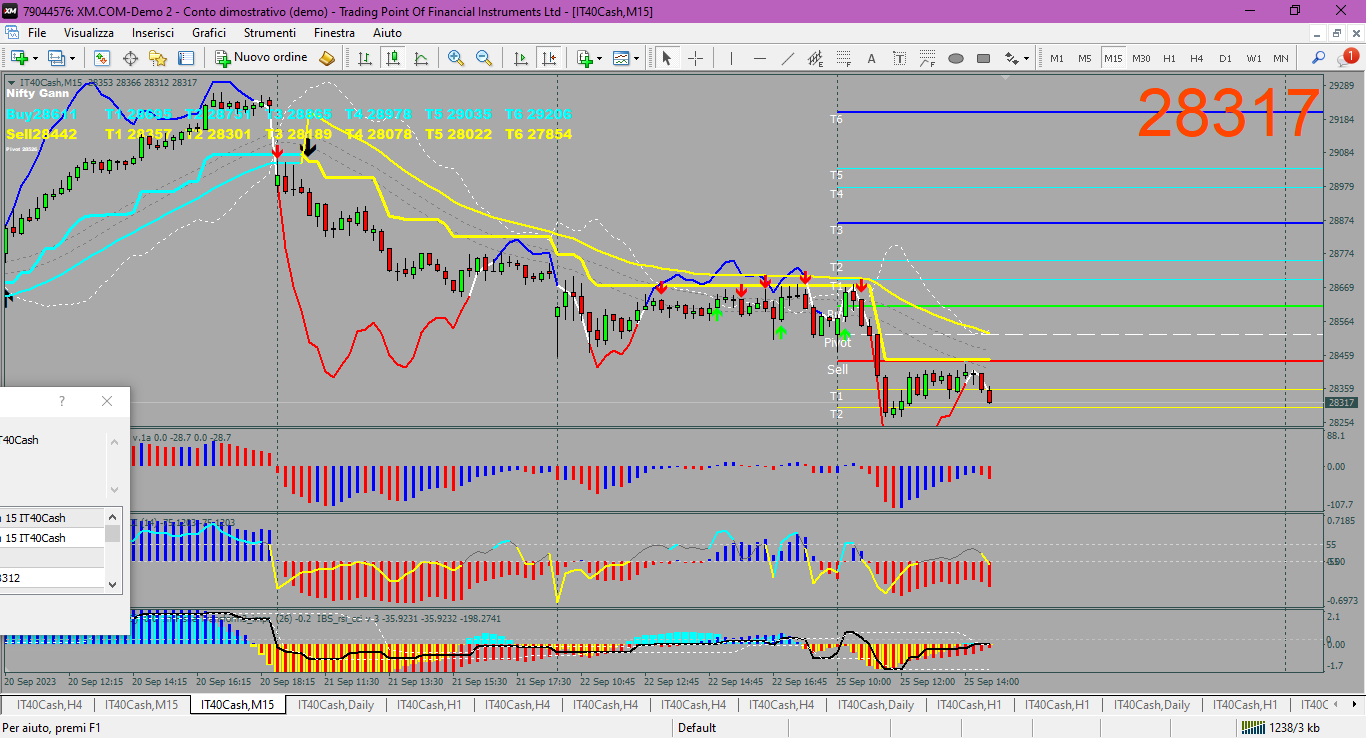This screenshot has height=738, width=1366.
Task: Switch to M1 timeframe
Action: (x=1057, y=58)
